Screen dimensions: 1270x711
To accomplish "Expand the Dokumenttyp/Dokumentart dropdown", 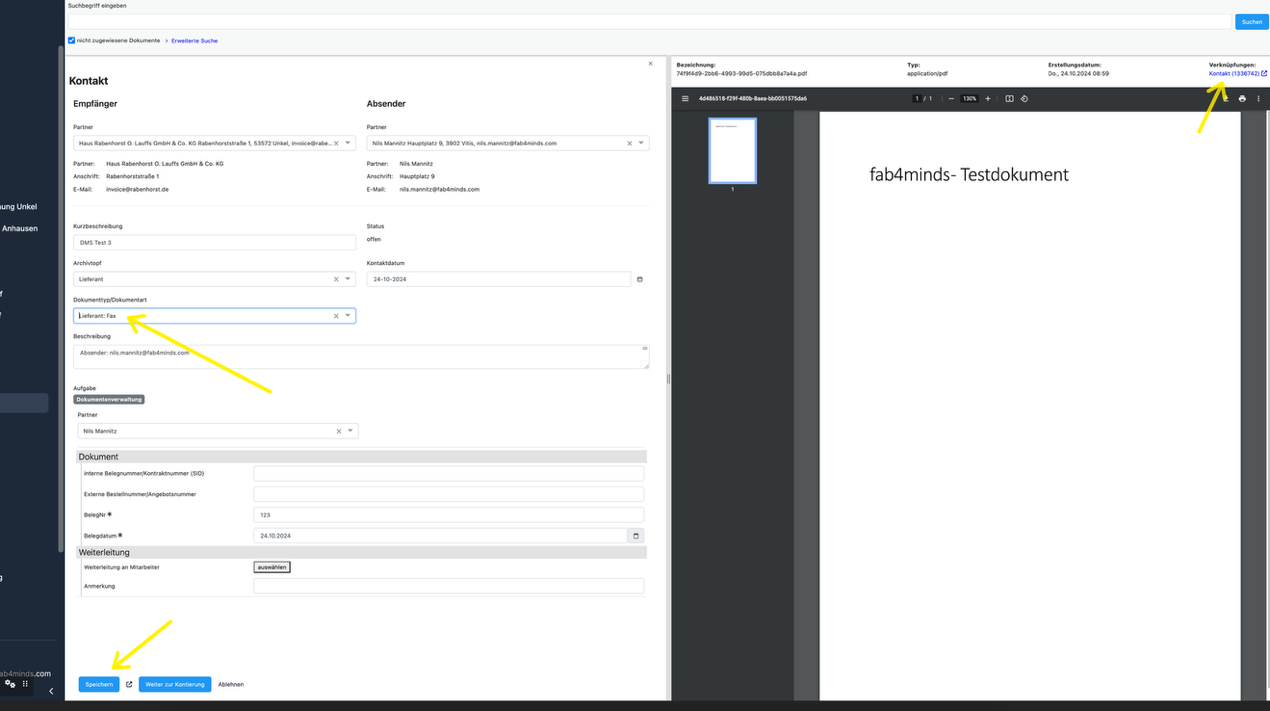I will coord(348,316).
